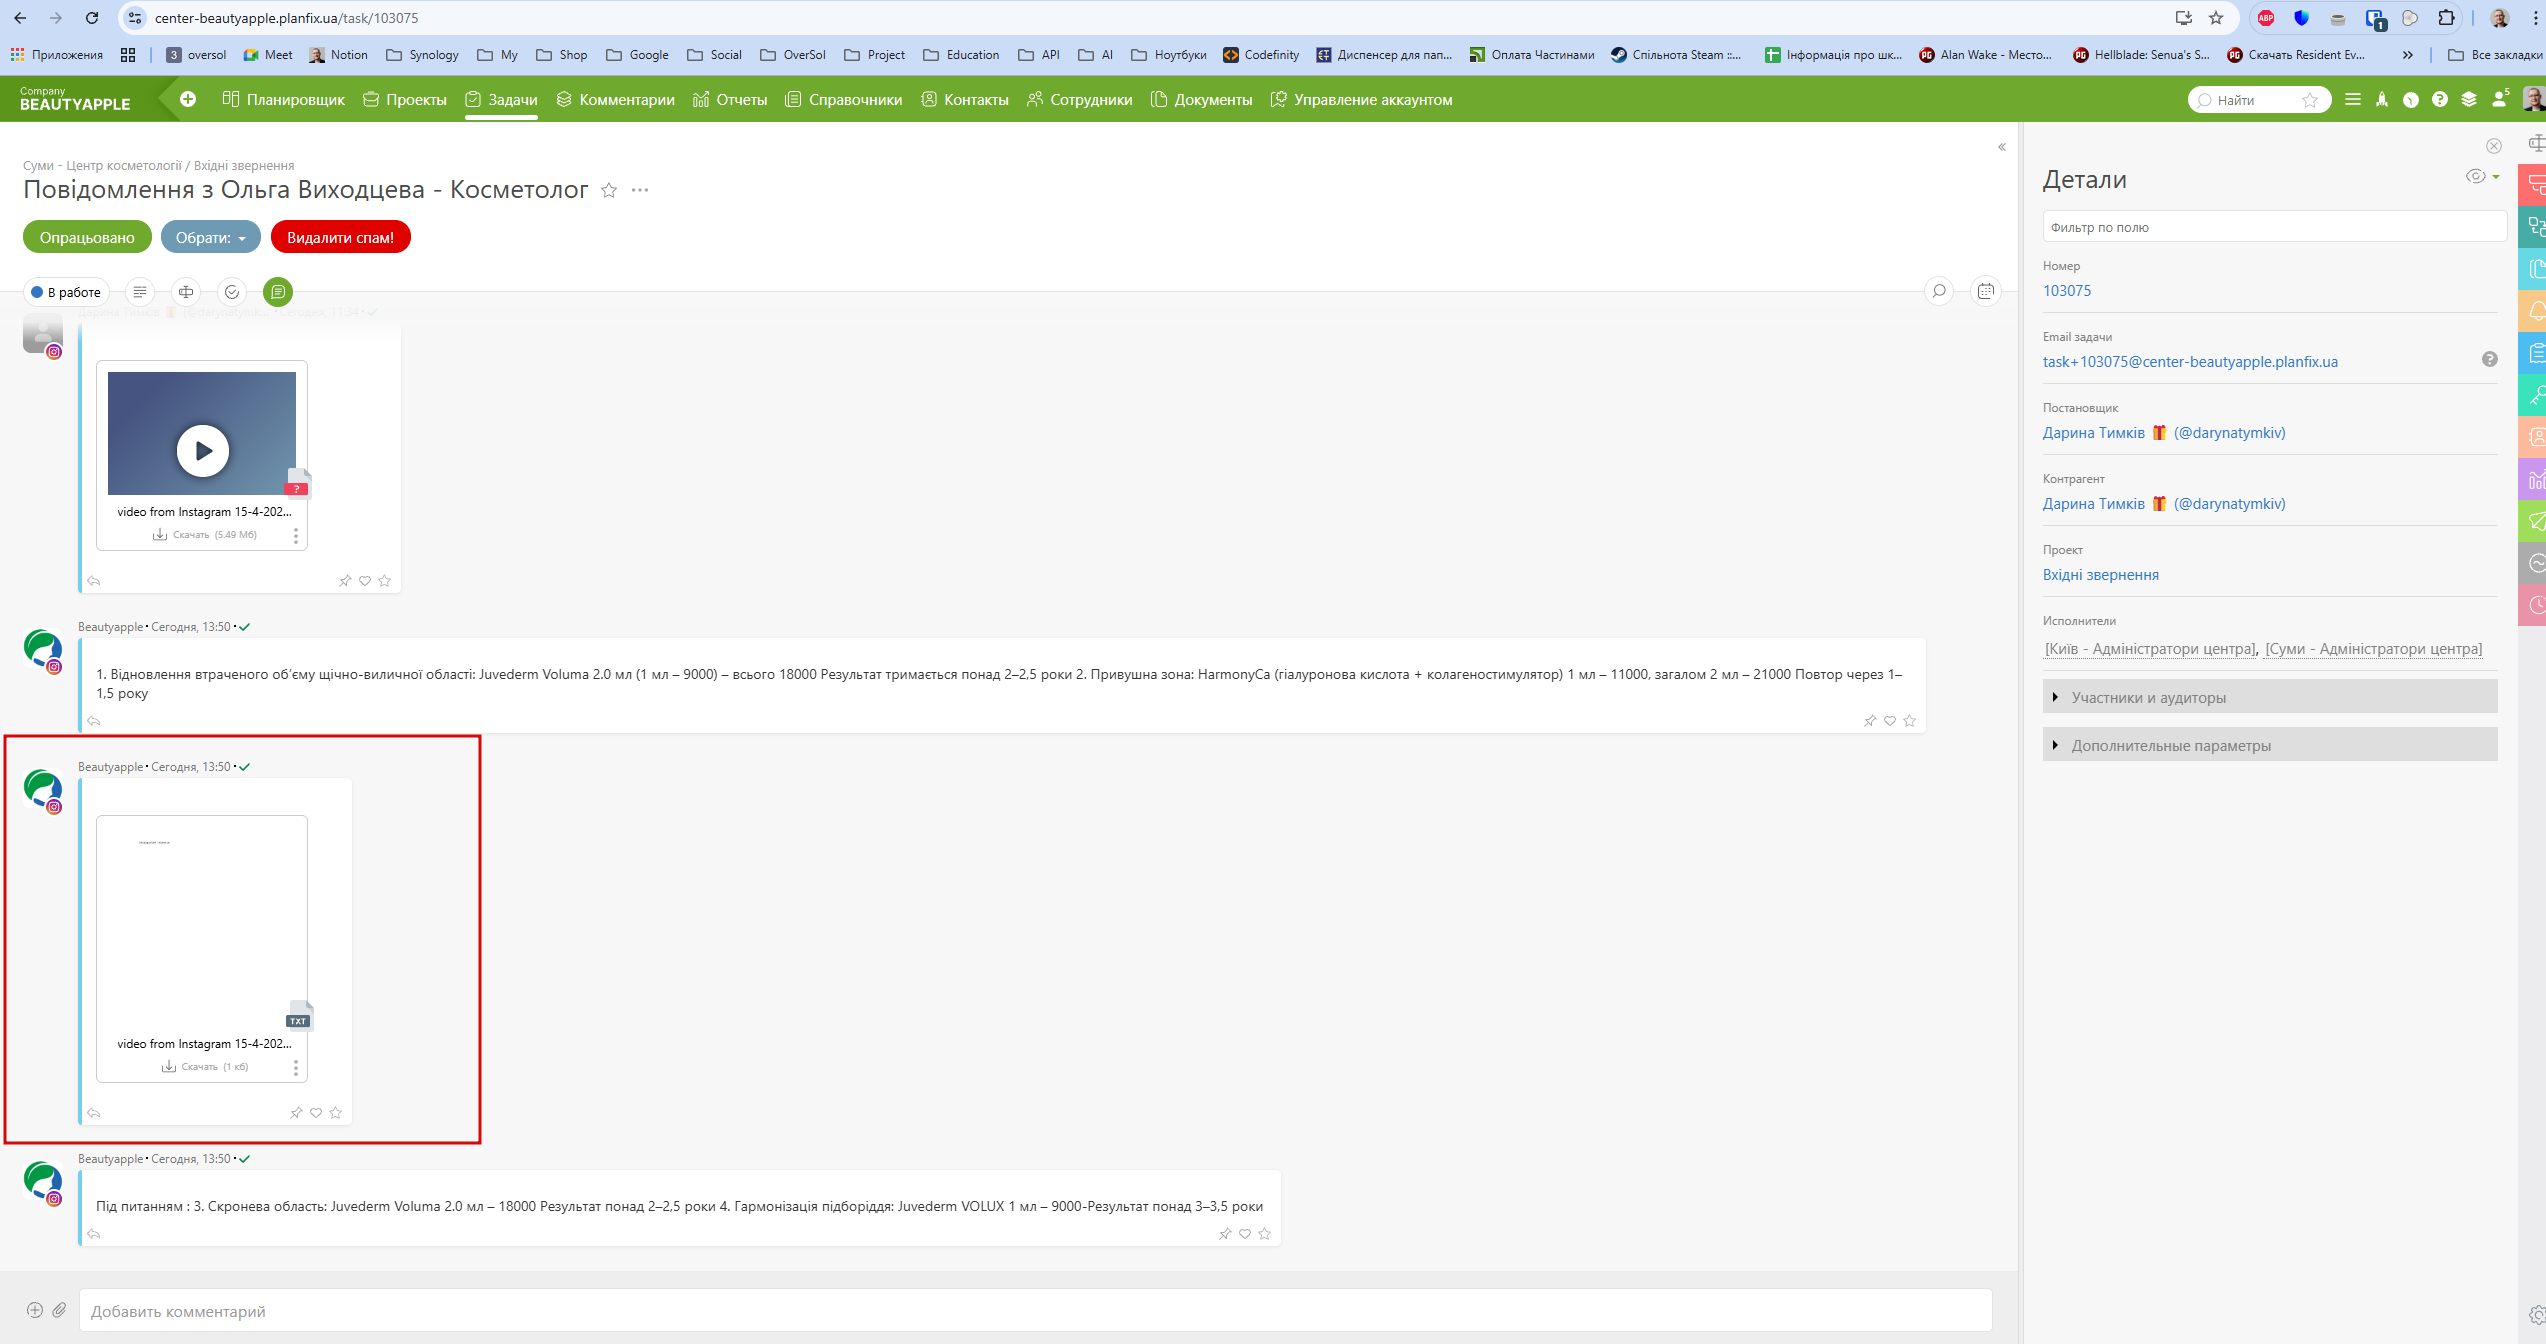The height and width of the screenshot is (1344, 2546).
Task: Click the paperclip attach file icon
Action: pyautogui.click(x=60, y=1310)
